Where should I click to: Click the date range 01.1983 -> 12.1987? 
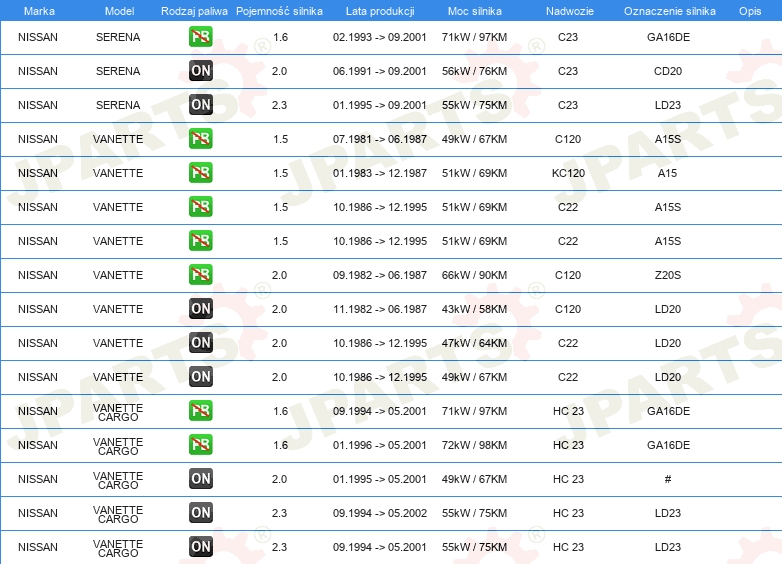tap(380, 173)
